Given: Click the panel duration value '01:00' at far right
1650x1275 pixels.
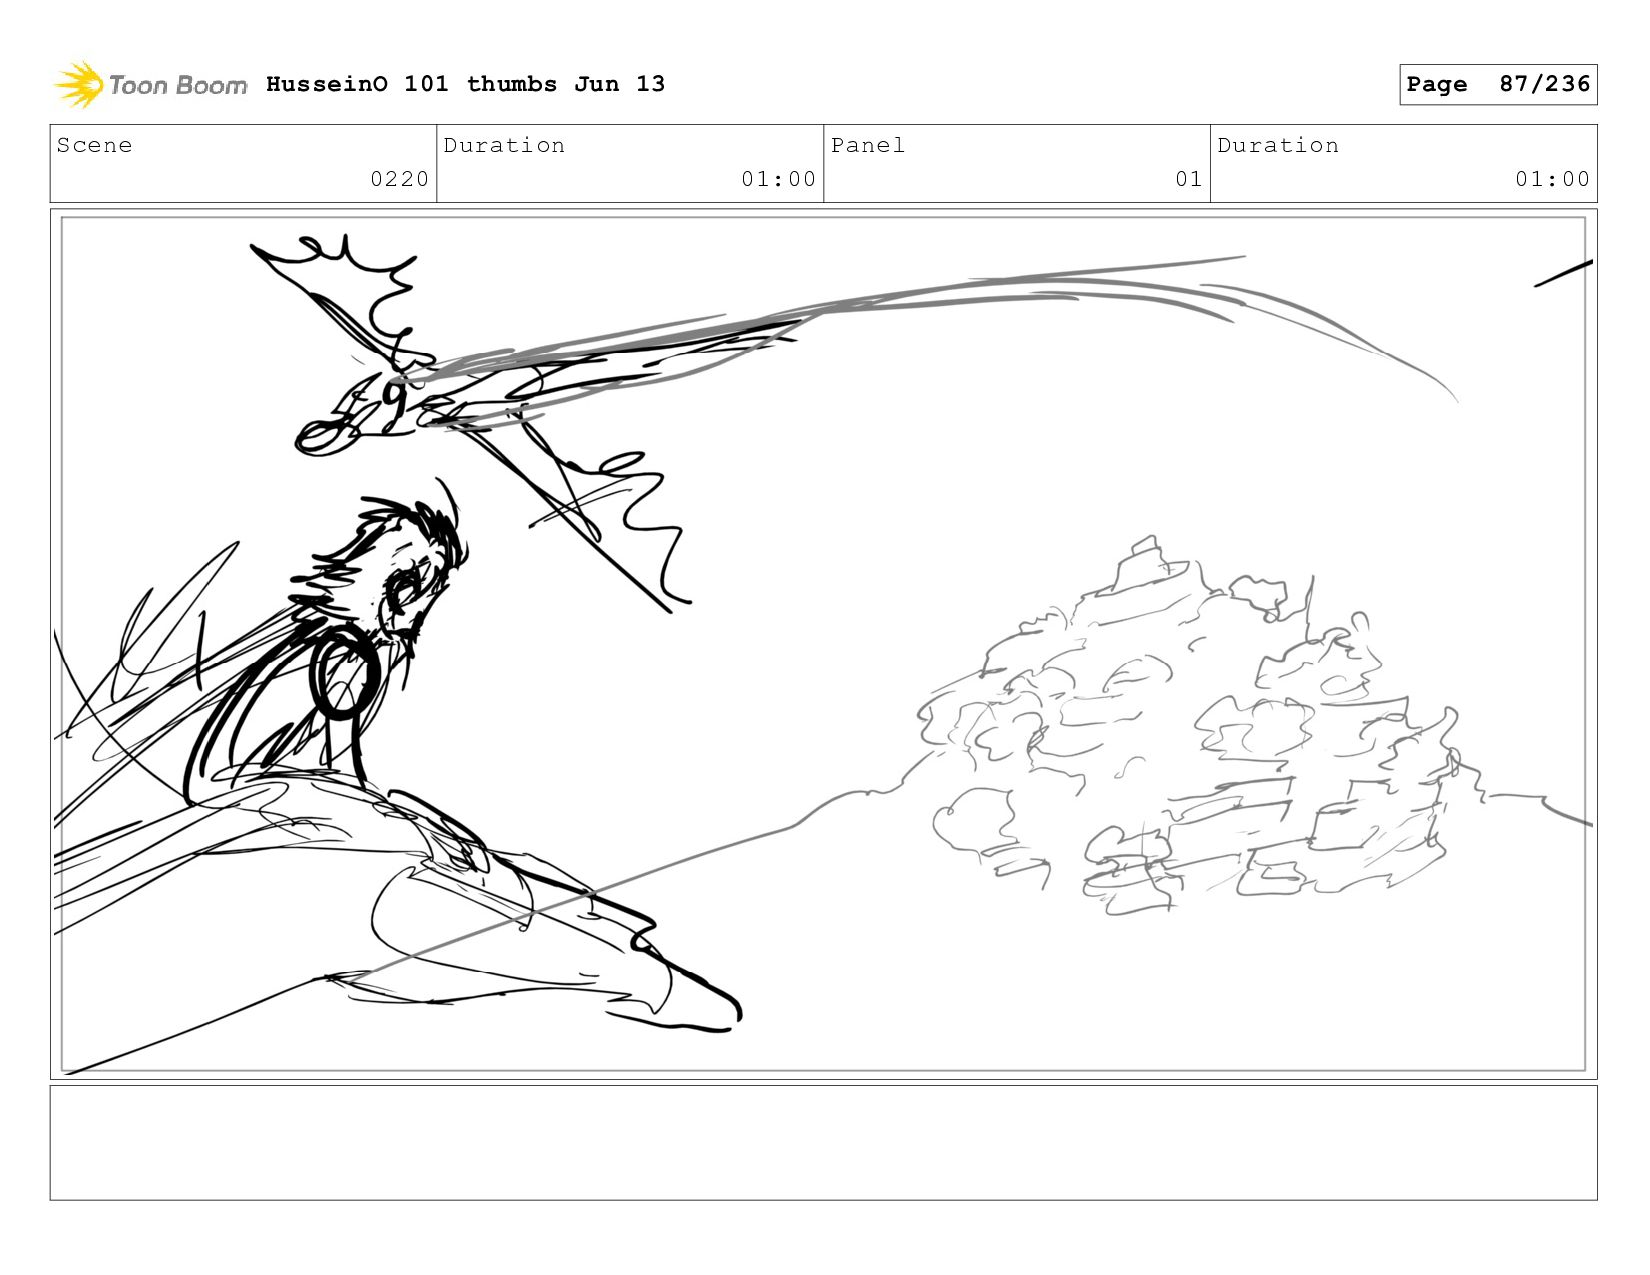Looking at the screenshot, I should 1552,179.
